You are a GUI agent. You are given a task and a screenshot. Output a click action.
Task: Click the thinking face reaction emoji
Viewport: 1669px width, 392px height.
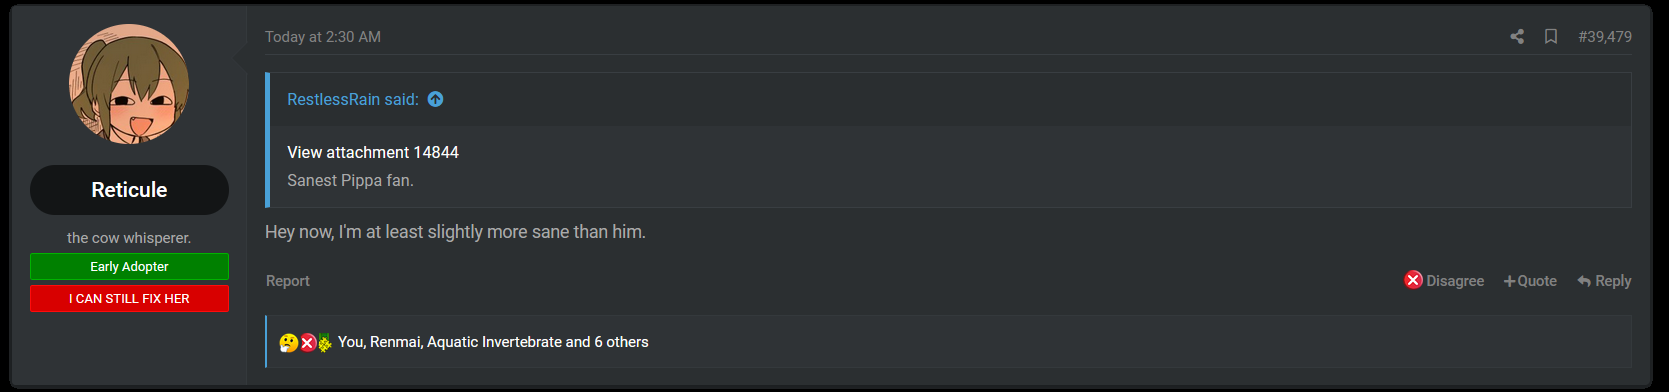coord(288,343)
